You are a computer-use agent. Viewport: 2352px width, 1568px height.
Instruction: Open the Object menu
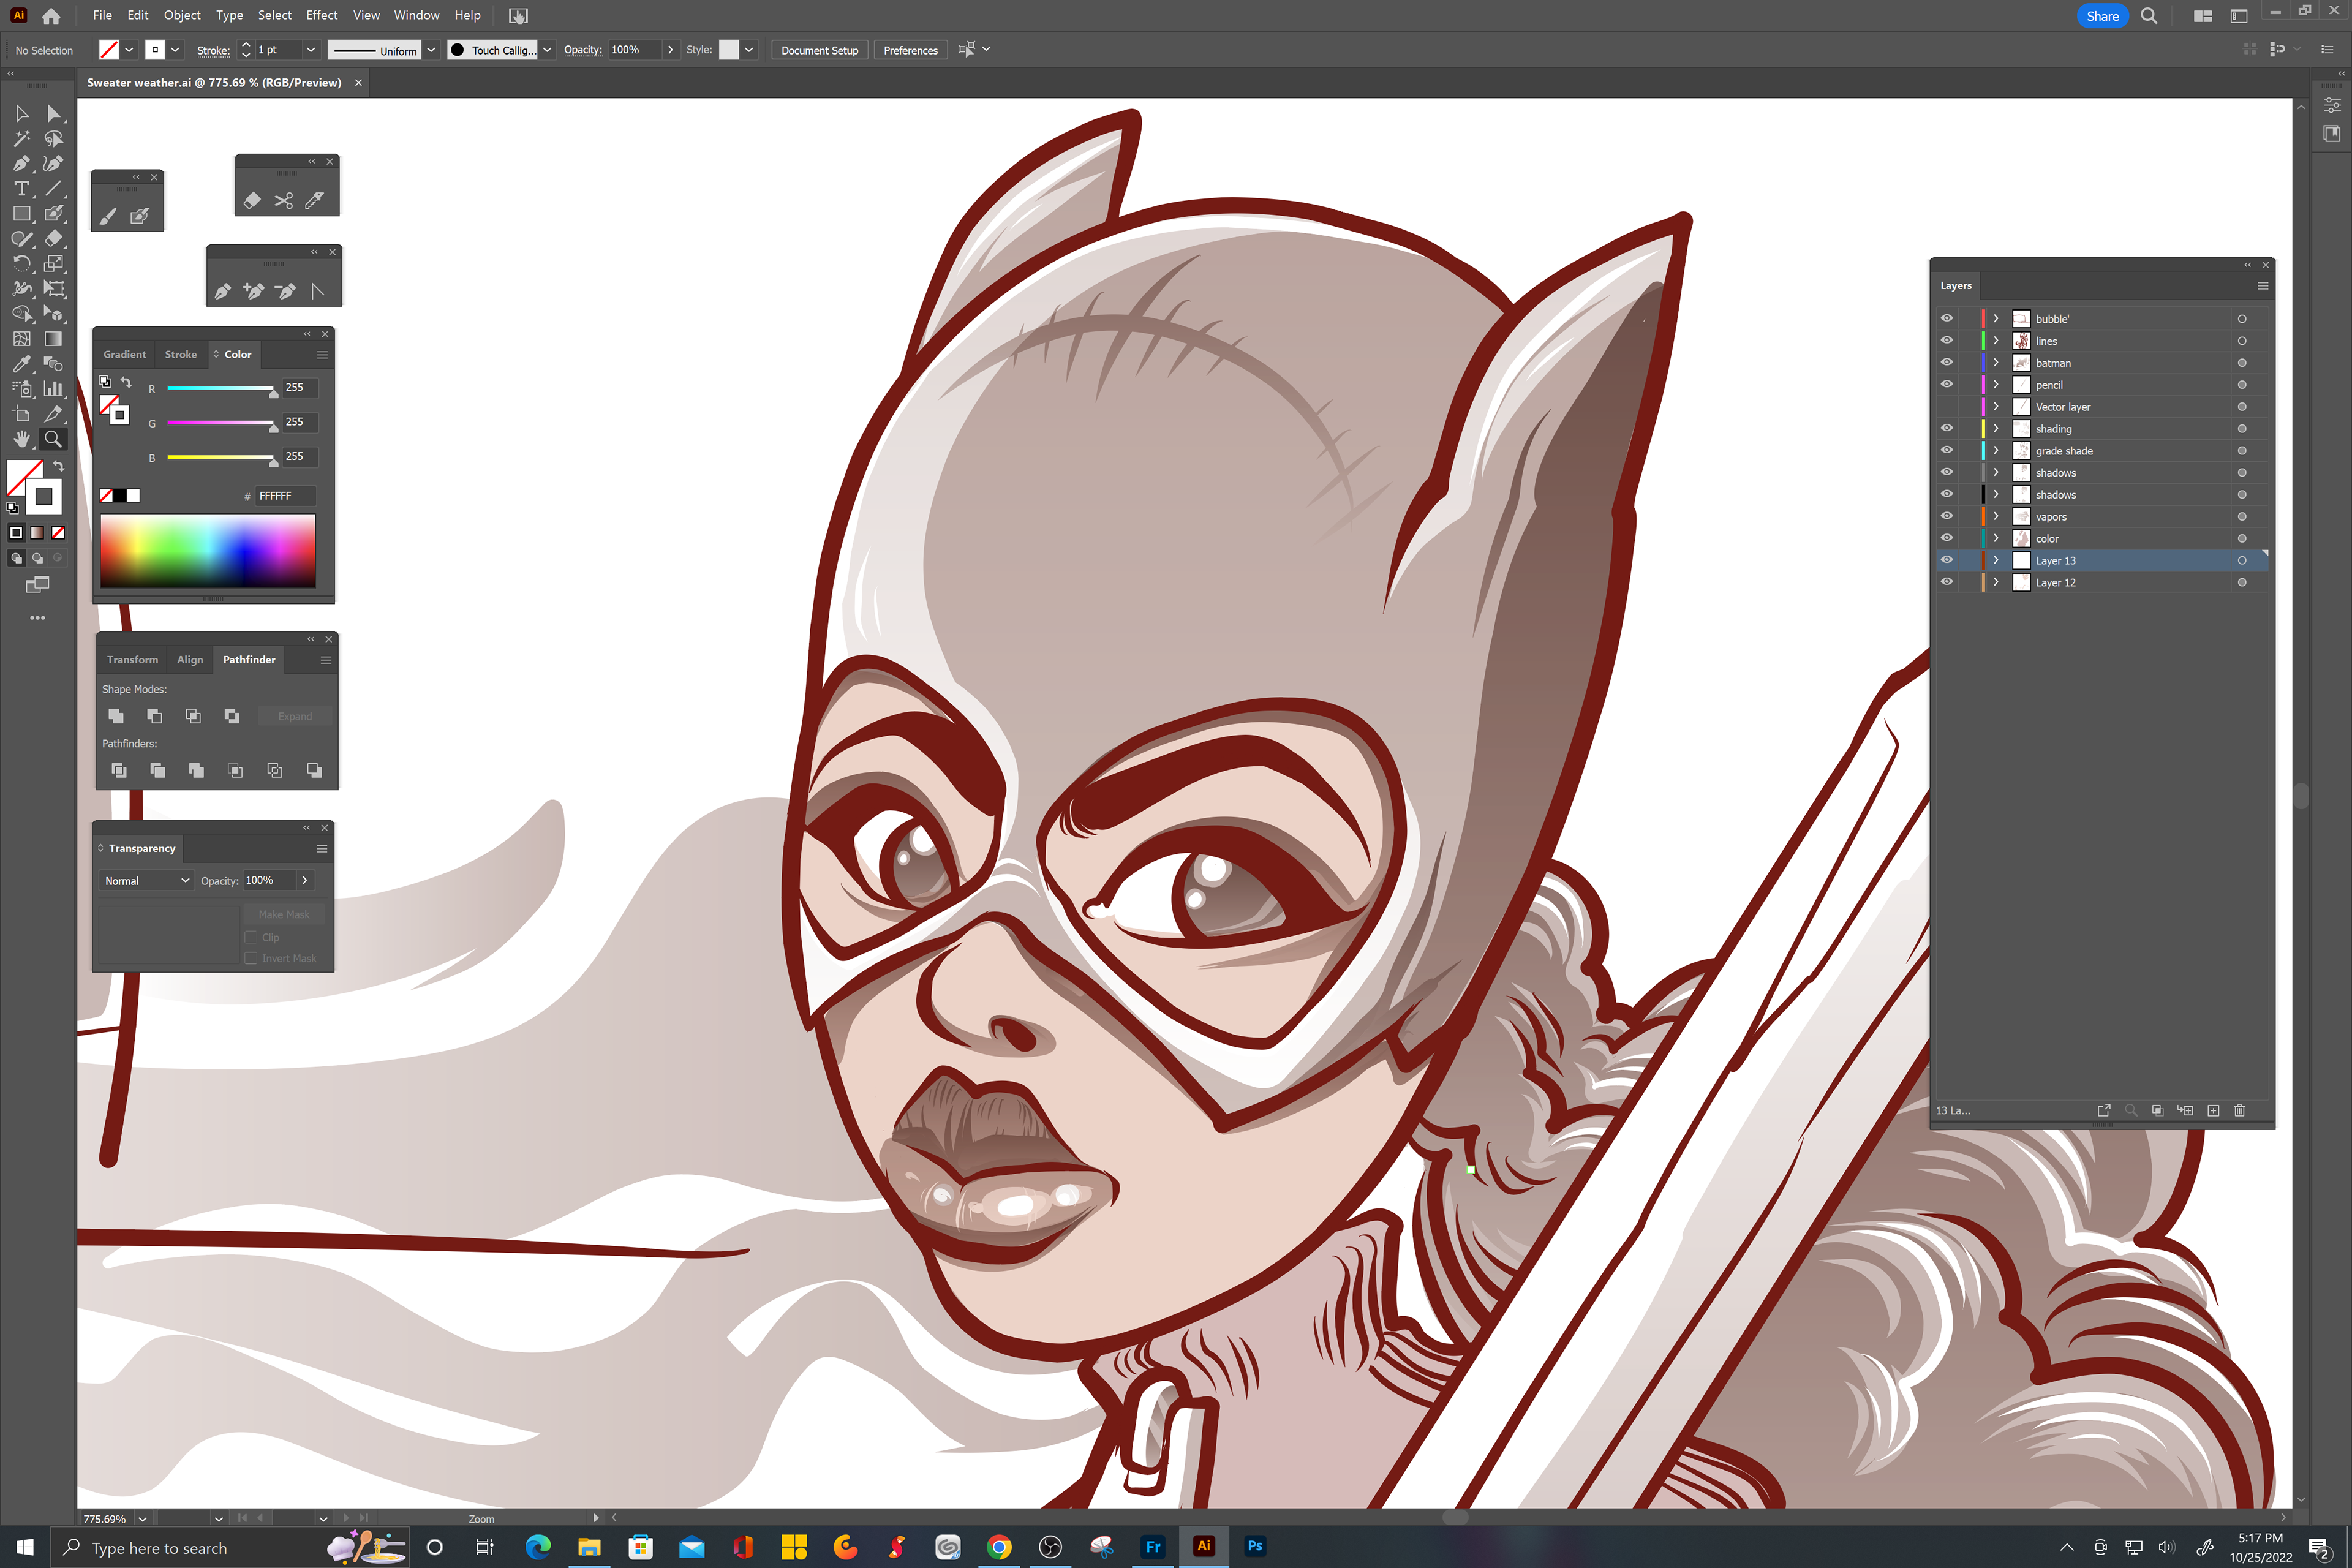click(182, 15)
